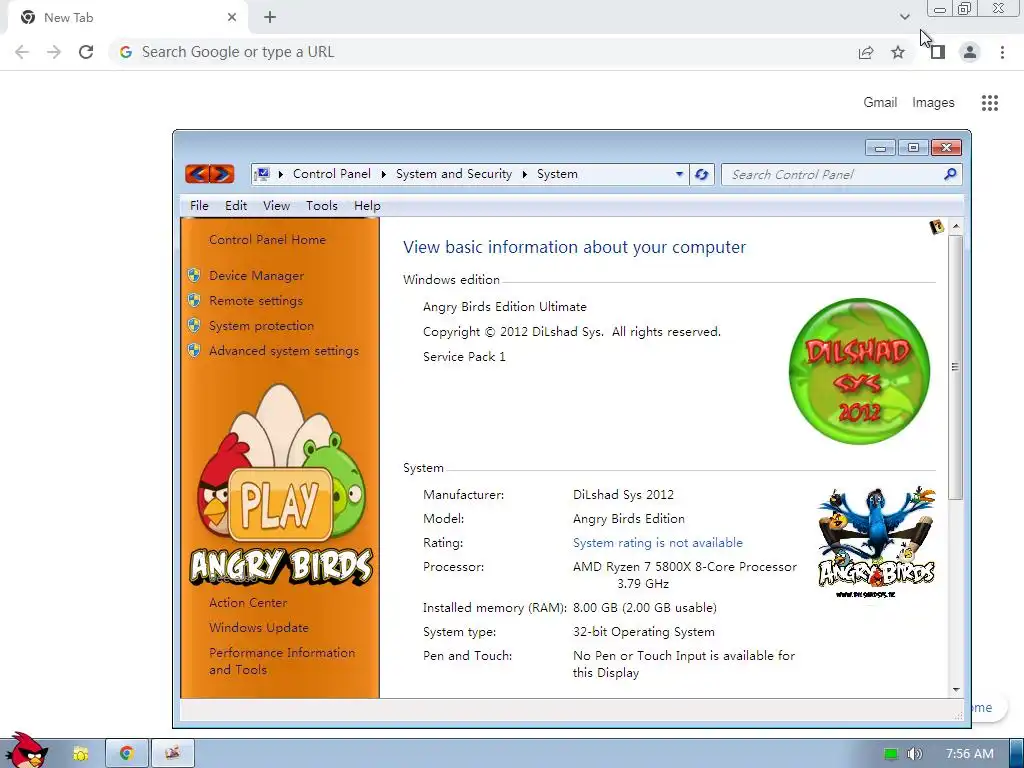Click the shield icon beside Device Manager
Image resolution: width=1024 pixels, height=768 pixels.
(x=194, y=276)
